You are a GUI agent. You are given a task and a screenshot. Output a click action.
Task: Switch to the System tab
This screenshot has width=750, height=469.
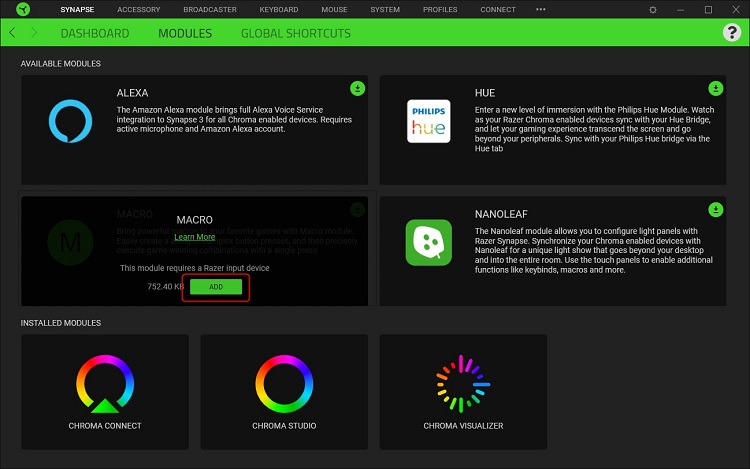[x=385, y=10]
